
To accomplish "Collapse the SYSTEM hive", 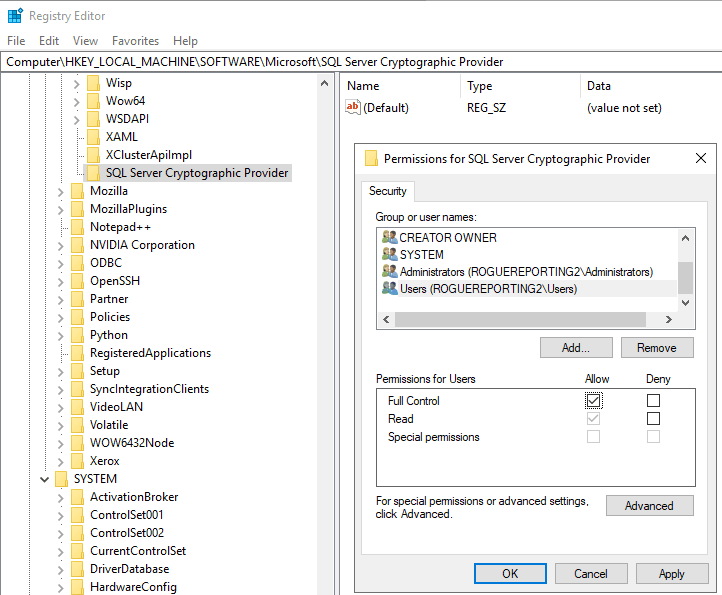I will pos(44,479).
